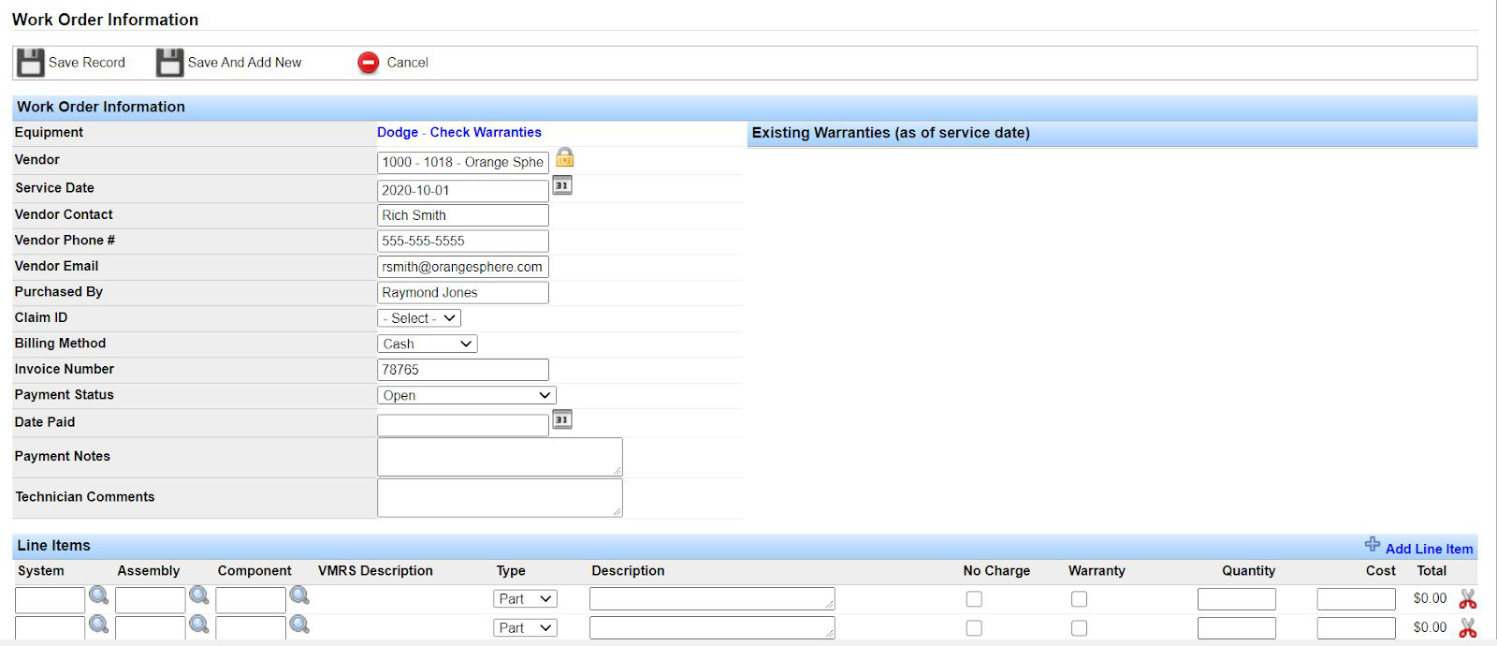The height and width of the screenshot is (646, 1497).
Task: Click first line item Quantity field
Action: tap(1237, 600)
